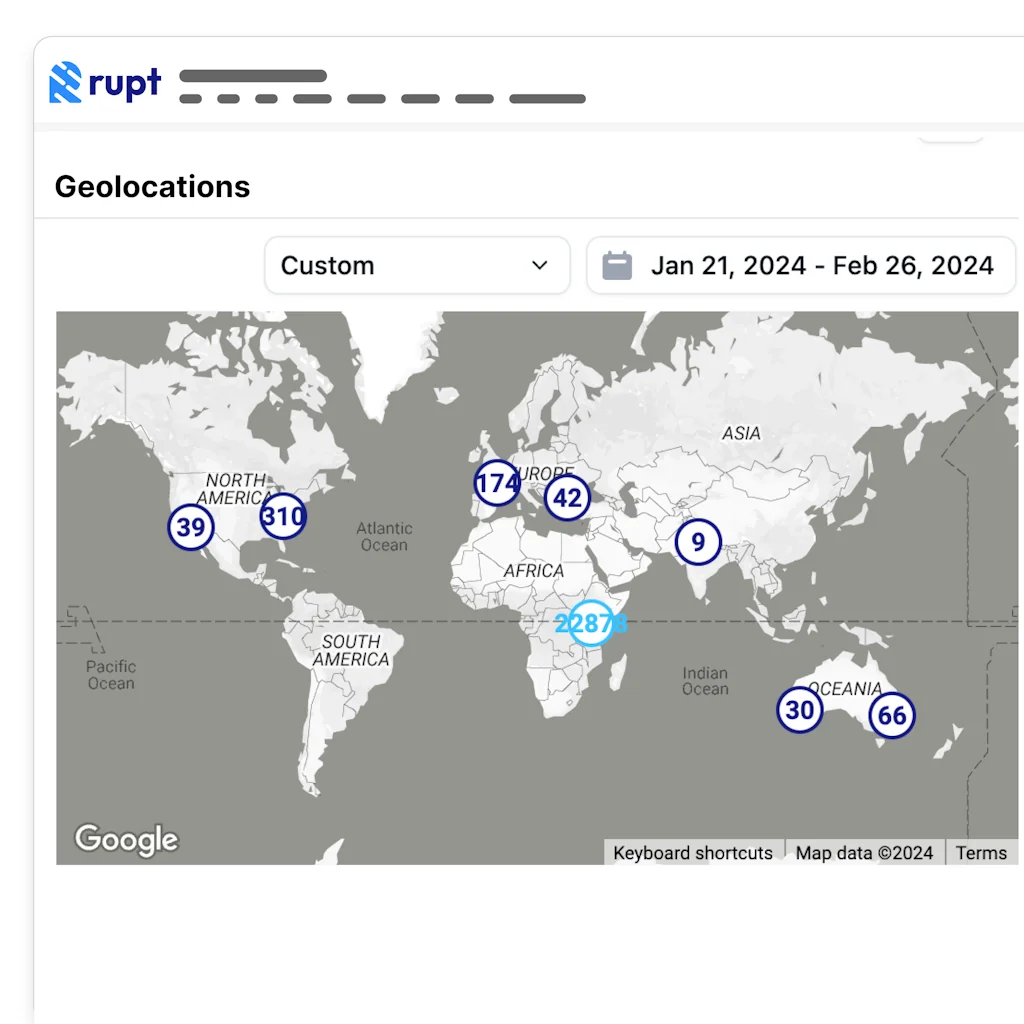
Task: Click the light blue 22878 cluster in Africa
Action: (591, 623)
